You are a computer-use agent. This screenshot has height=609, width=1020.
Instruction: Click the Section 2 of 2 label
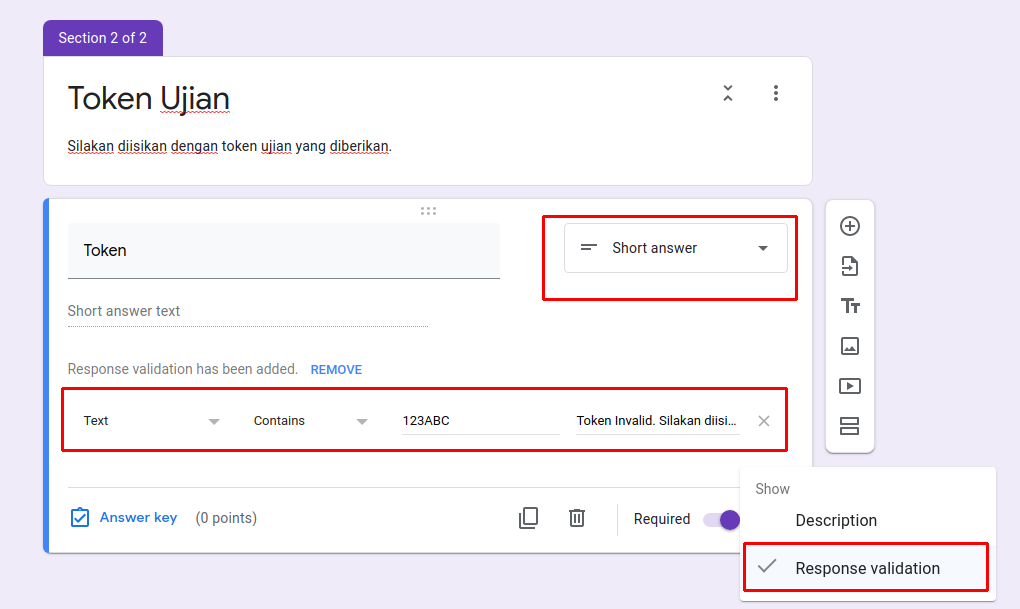(103, 38)
